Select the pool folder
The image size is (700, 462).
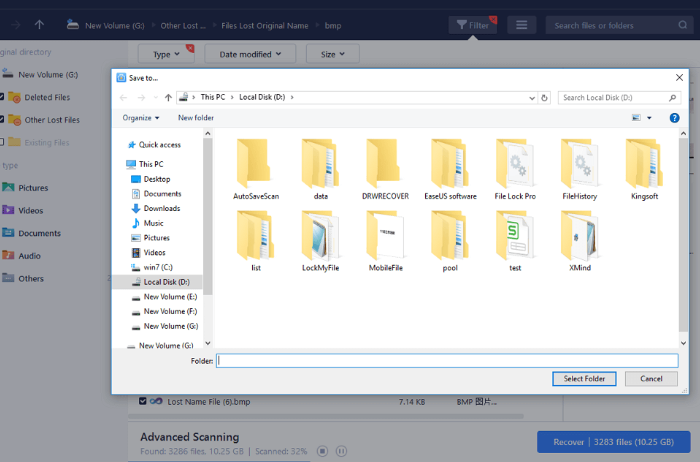tap(450, 241)
